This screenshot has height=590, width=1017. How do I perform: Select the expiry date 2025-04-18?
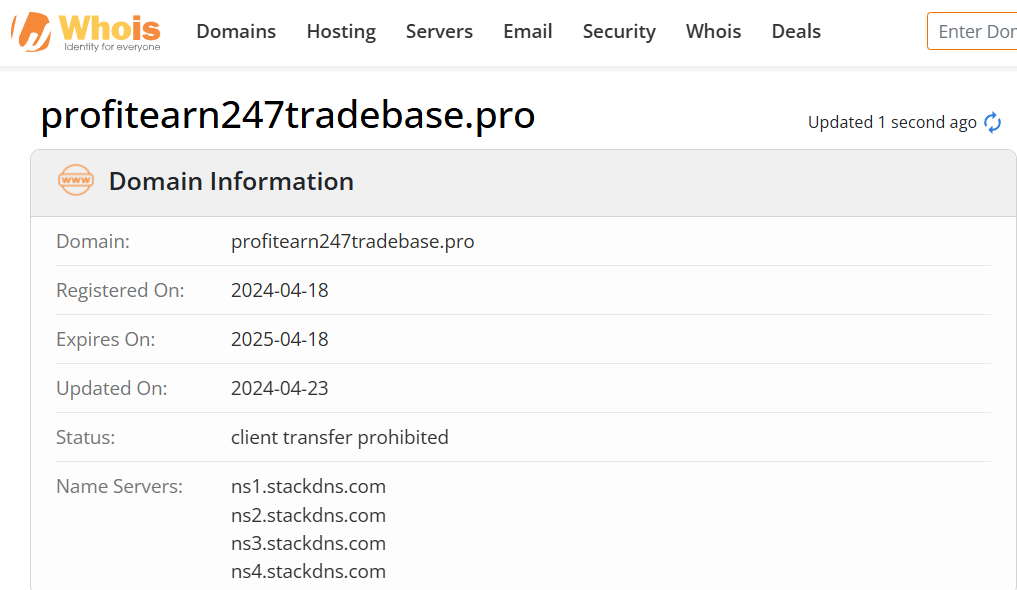coord(280,339)
